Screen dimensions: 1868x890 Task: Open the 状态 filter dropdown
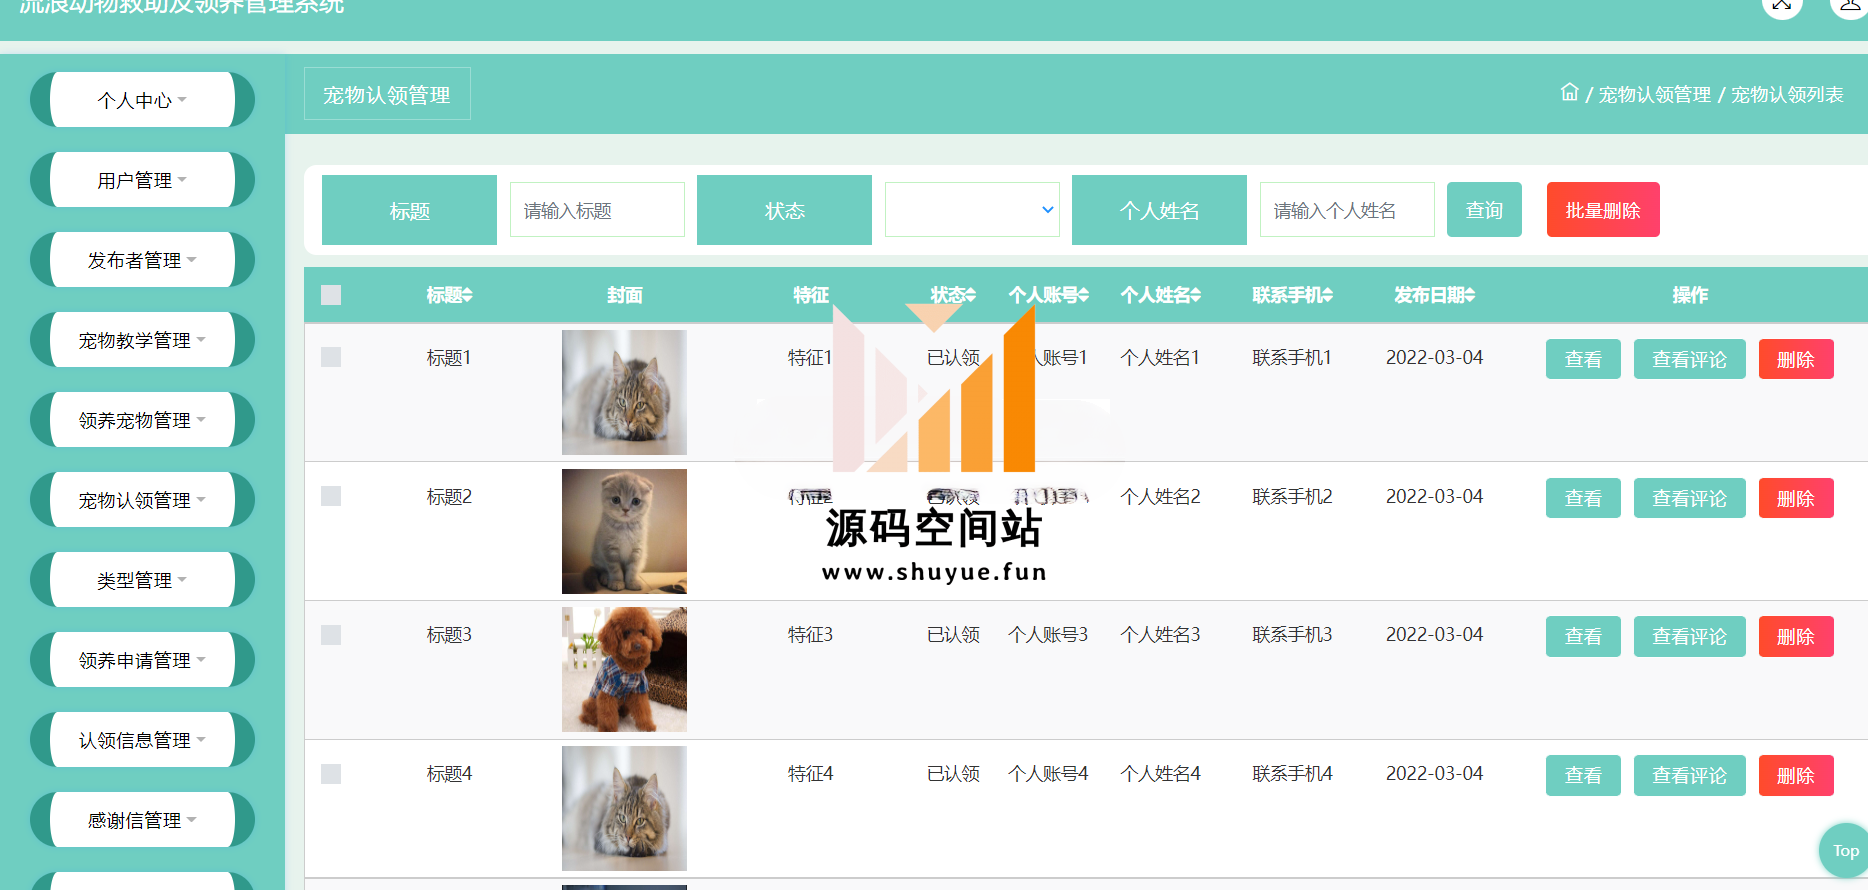[x=971, y=210]
